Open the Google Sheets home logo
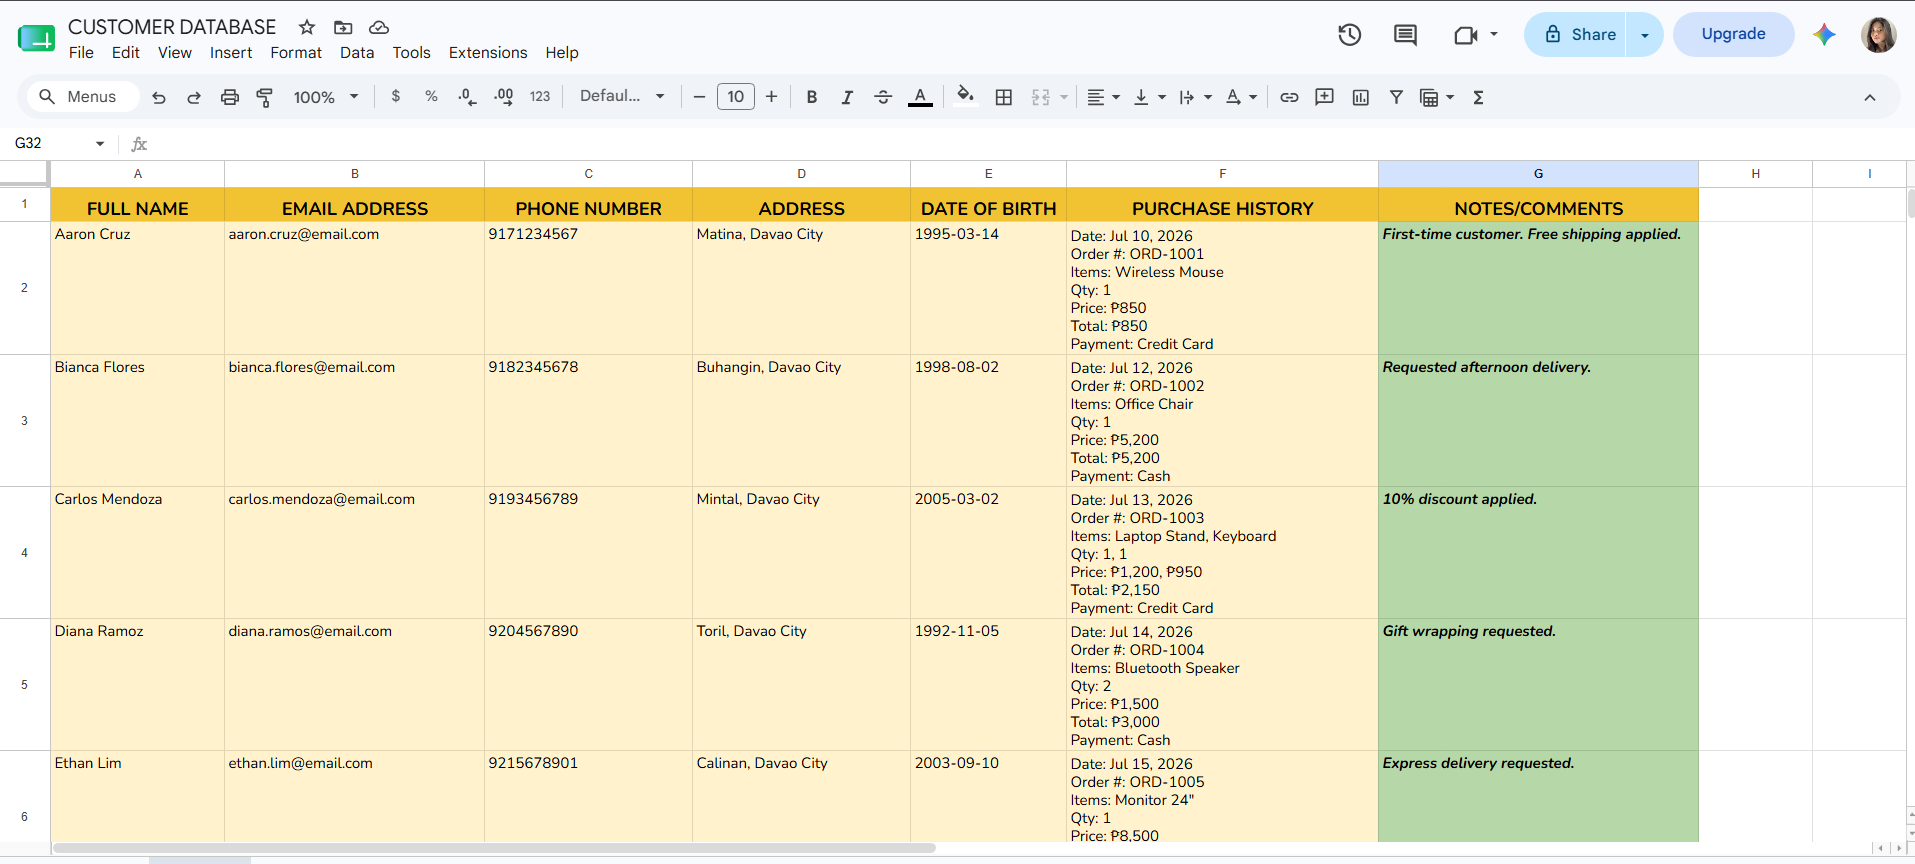 pos(36,39)
